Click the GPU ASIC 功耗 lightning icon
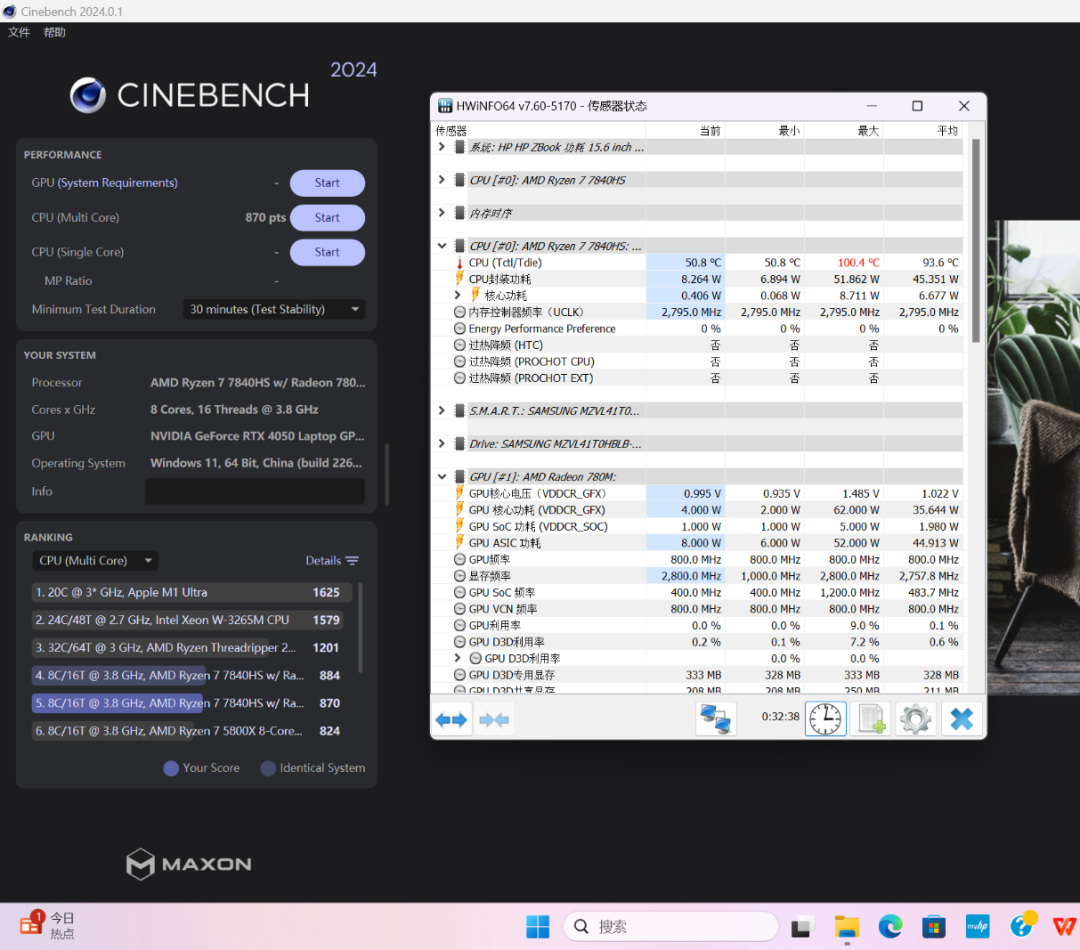1080x950 pixels. pos(459,543)
